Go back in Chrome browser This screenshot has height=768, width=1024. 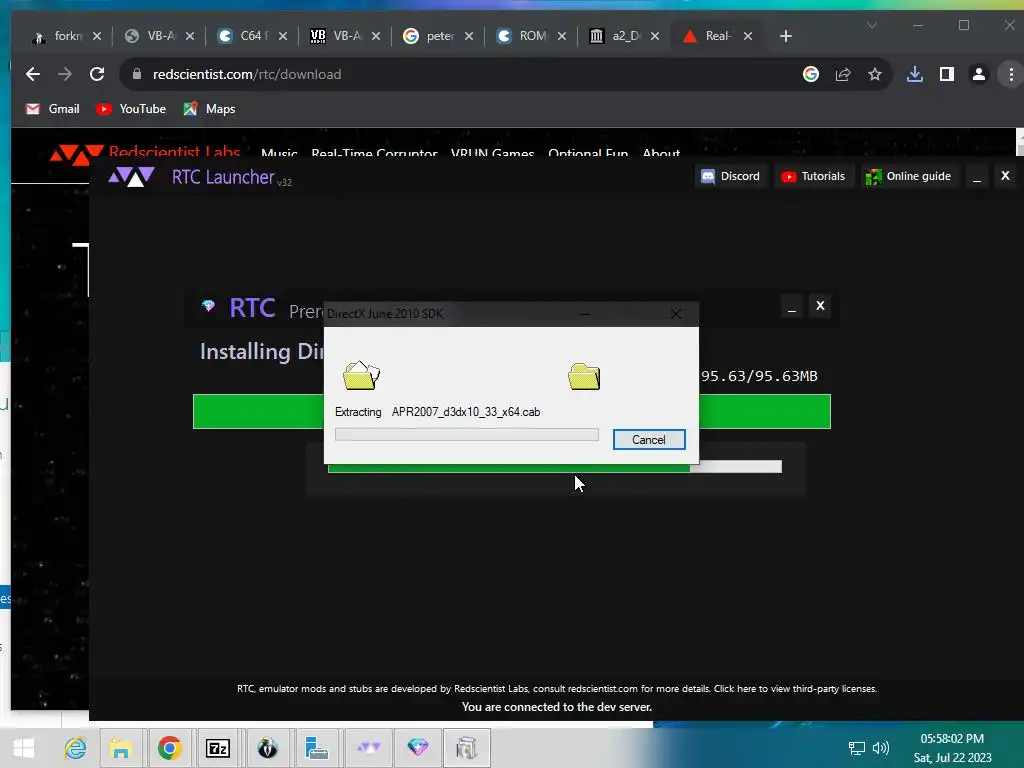tap(33, 74)
